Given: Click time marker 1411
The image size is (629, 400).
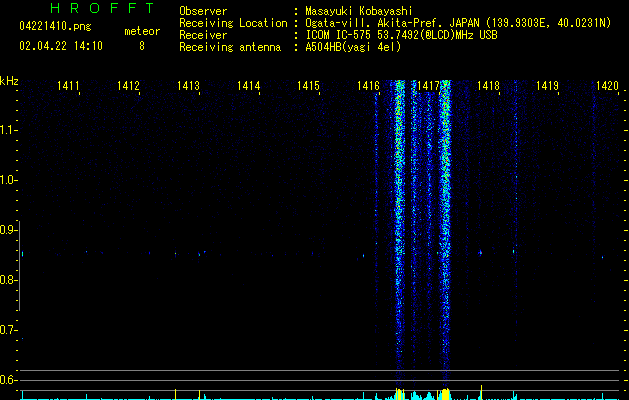Looking at the screenshot, I should (68, 85).
